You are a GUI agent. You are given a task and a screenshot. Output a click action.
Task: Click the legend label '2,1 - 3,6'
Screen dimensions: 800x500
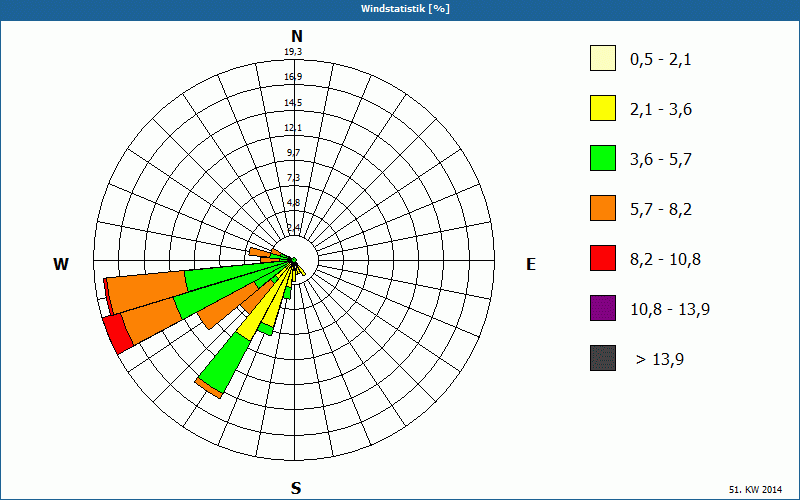[661, 110]
